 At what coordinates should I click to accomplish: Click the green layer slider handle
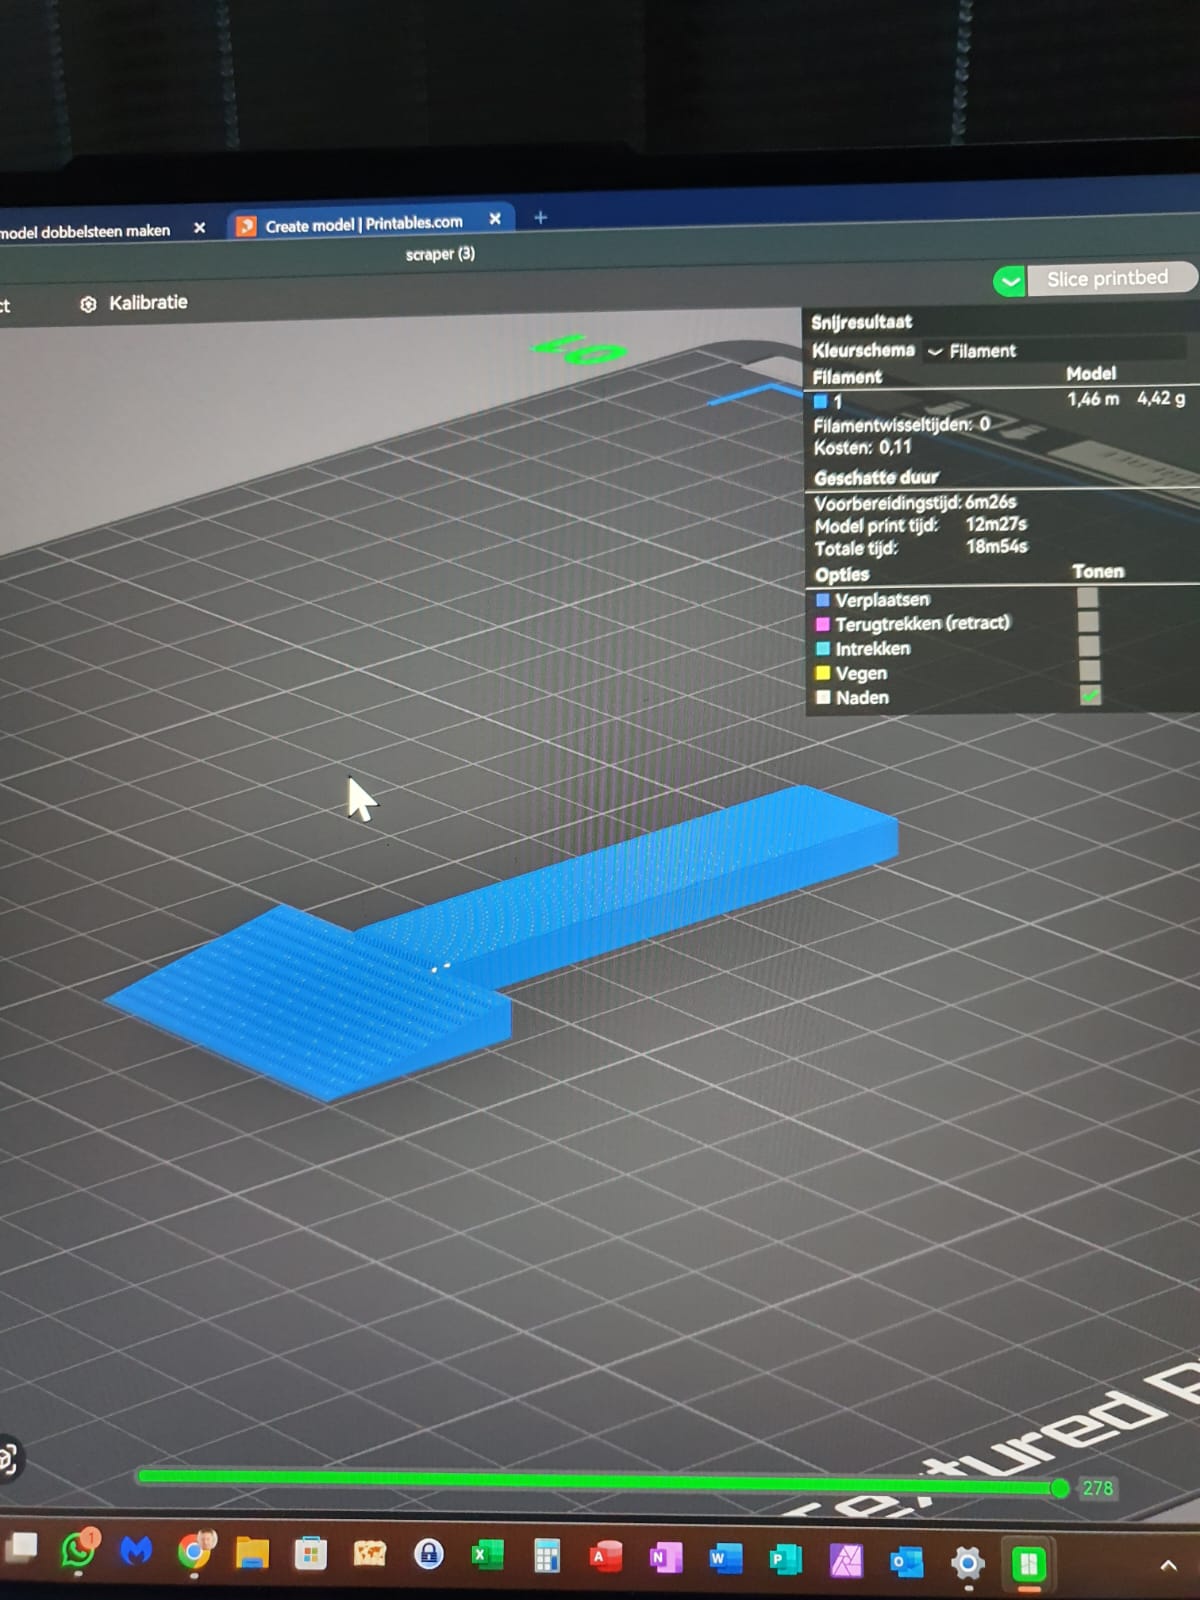tap(1060, 1489)
